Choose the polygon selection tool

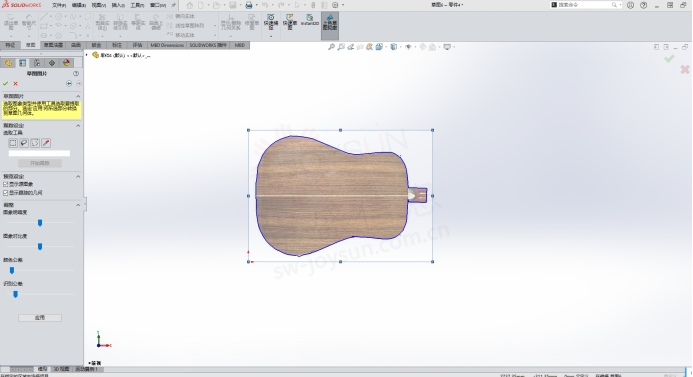(x=35, y=143)
